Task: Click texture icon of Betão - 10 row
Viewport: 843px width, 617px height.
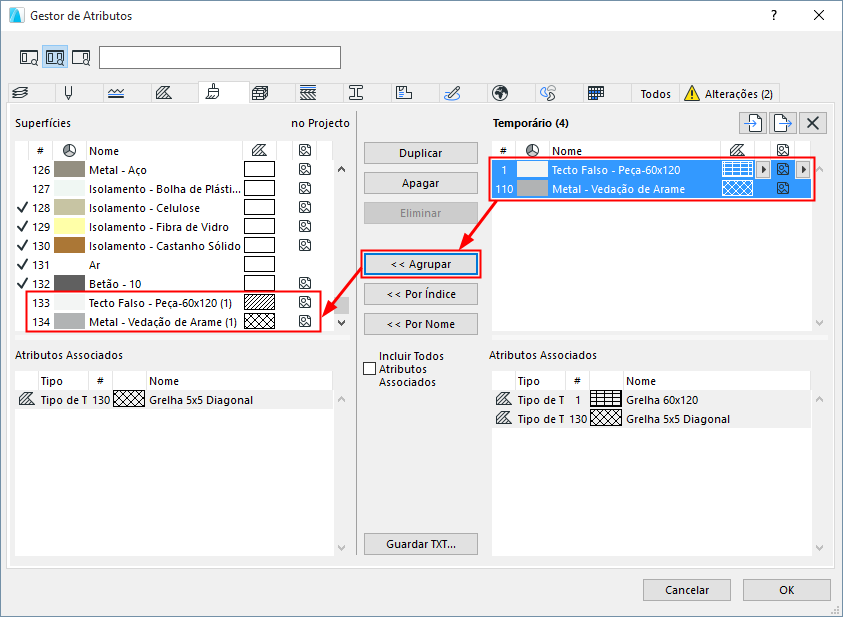Action: [x=305, y=283]
